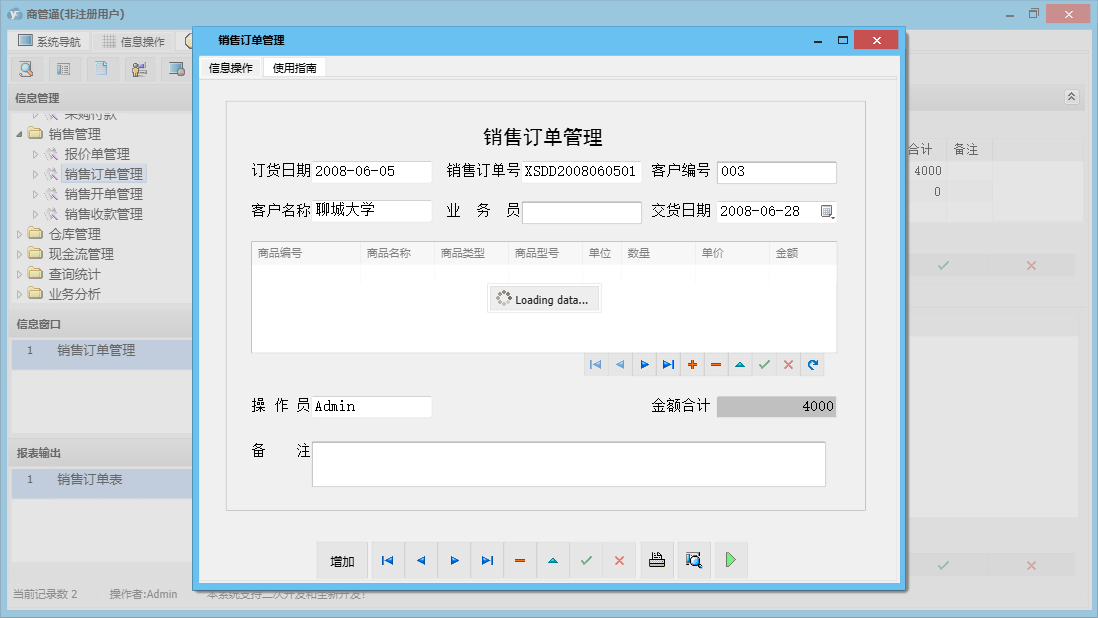Open print preview using the magnifier document icon
This screenshot has width=1098, height=618.
693,560
